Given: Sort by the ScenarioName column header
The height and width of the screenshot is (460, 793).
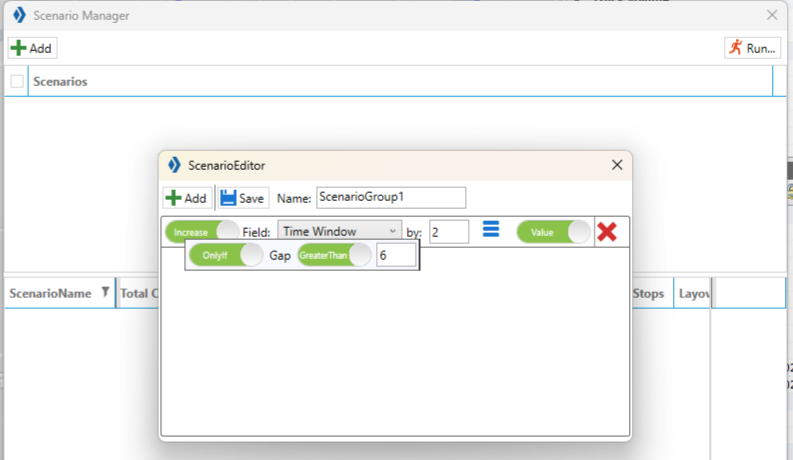Looking at the screenshot, I should pos(50,293).
